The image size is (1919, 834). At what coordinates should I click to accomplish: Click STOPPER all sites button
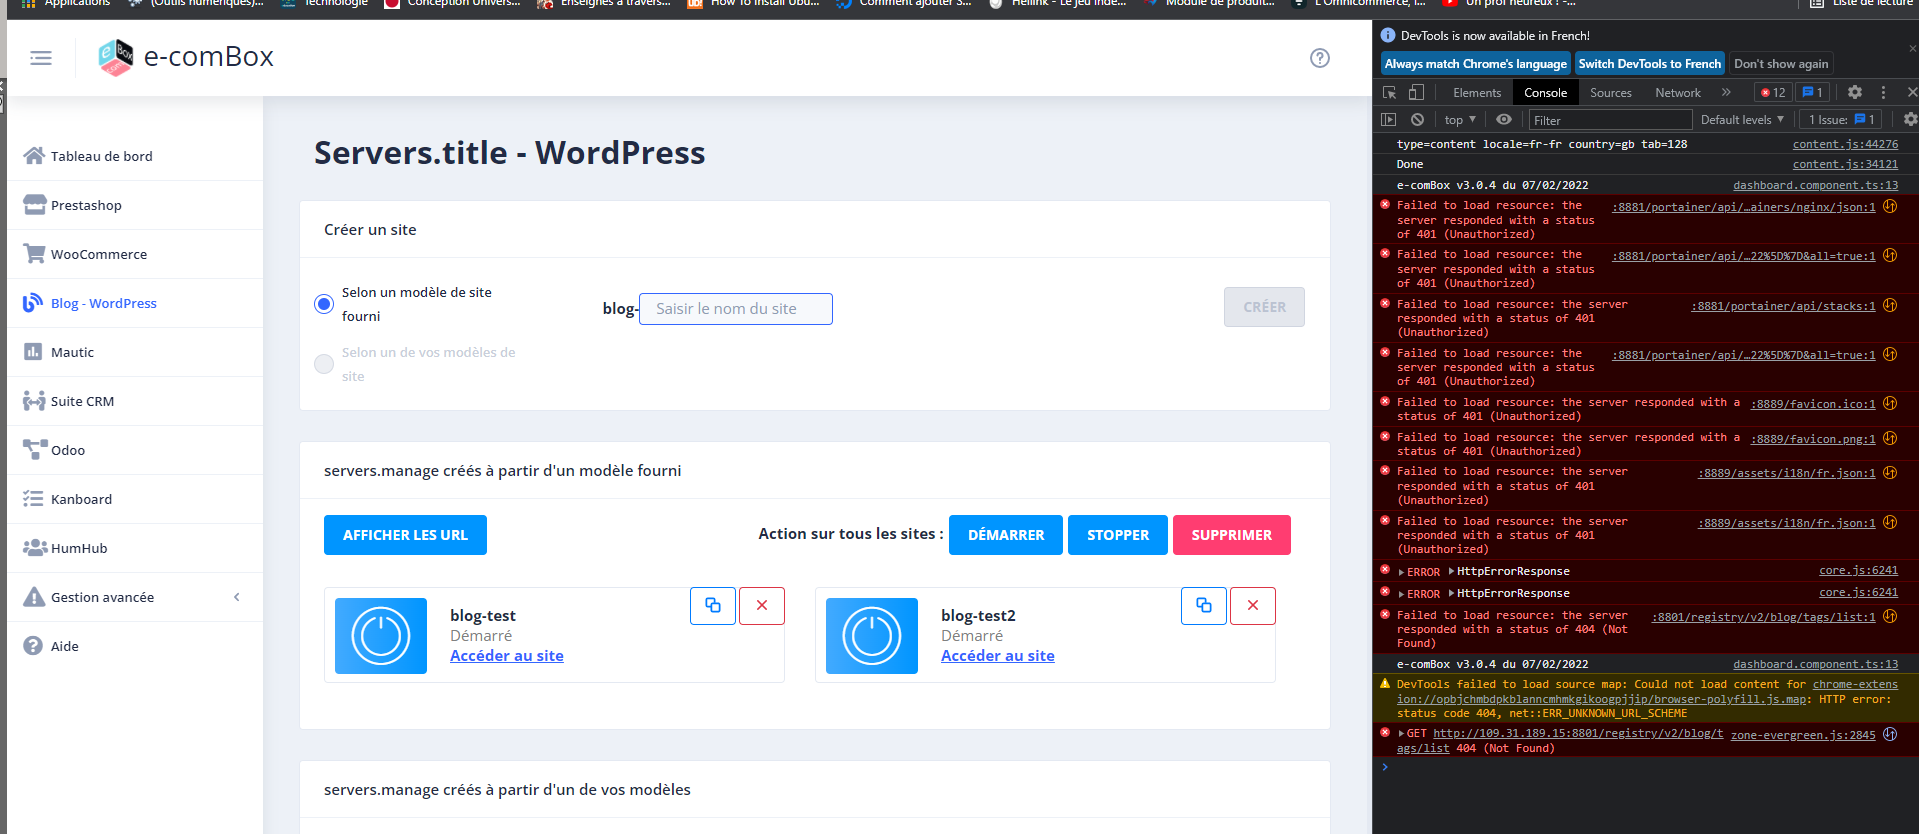[x=1118, y=535]
